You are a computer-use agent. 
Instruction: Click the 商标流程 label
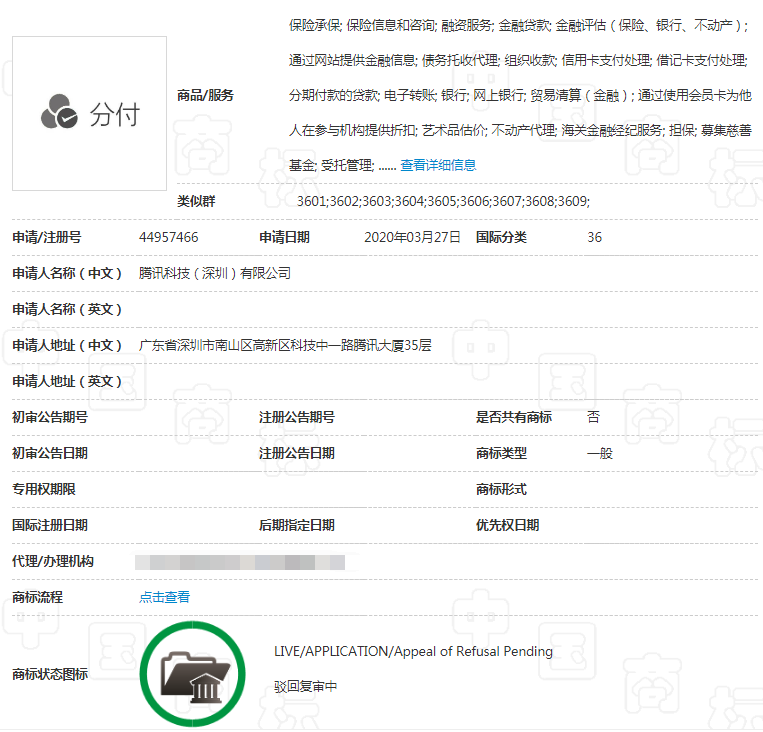pyautogui.click(x=37, y=598)
